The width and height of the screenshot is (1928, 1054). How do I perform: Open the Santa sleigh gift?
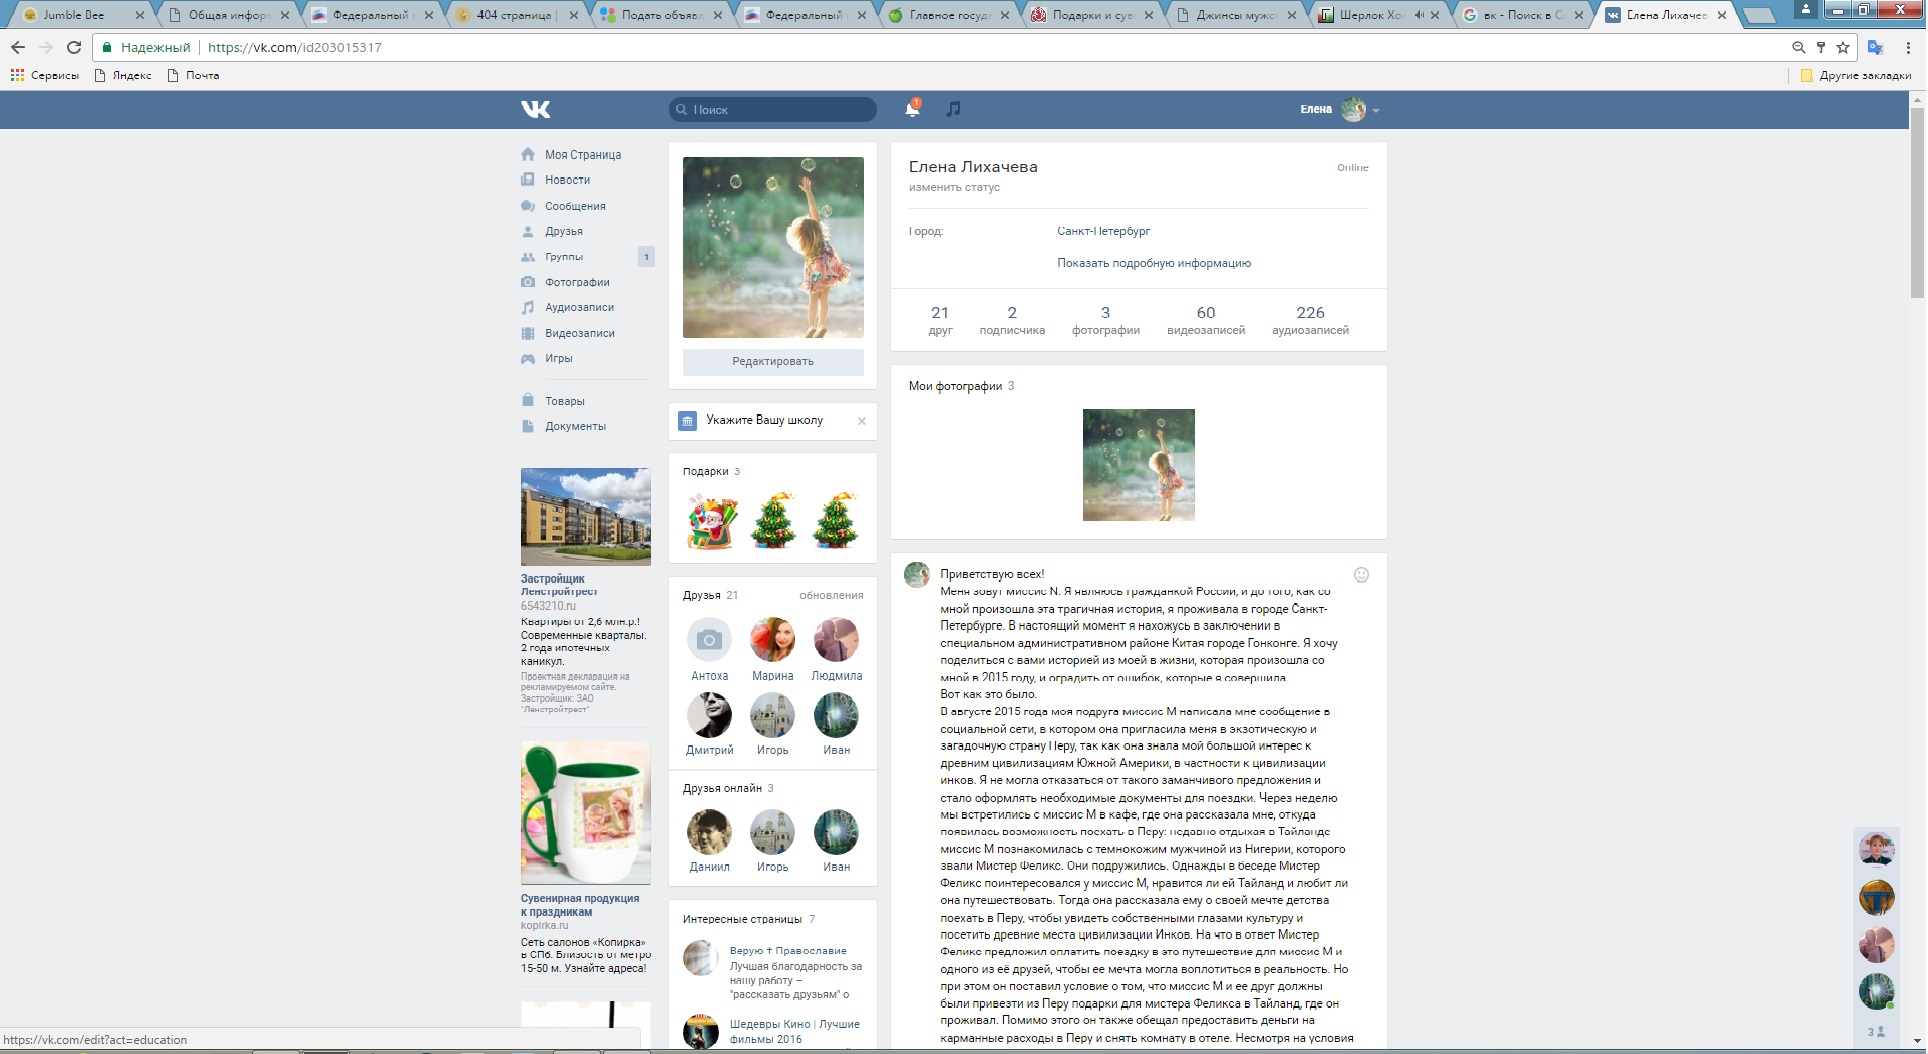(x=712, y=521)
